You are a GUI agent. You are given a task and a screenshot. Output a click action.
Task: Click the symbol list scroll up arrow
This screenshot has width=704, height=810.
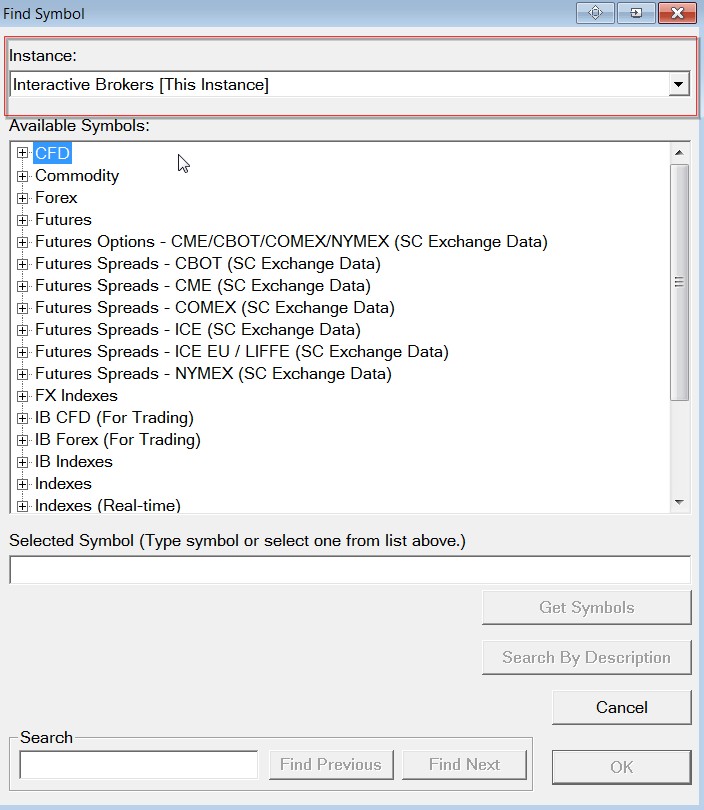679,152
